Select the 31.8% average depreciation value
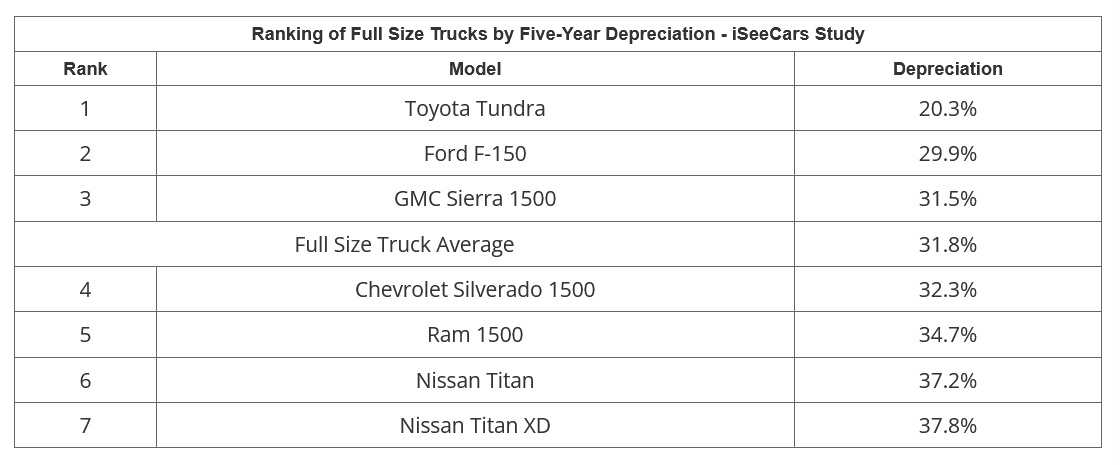 [x=947, y=244]
